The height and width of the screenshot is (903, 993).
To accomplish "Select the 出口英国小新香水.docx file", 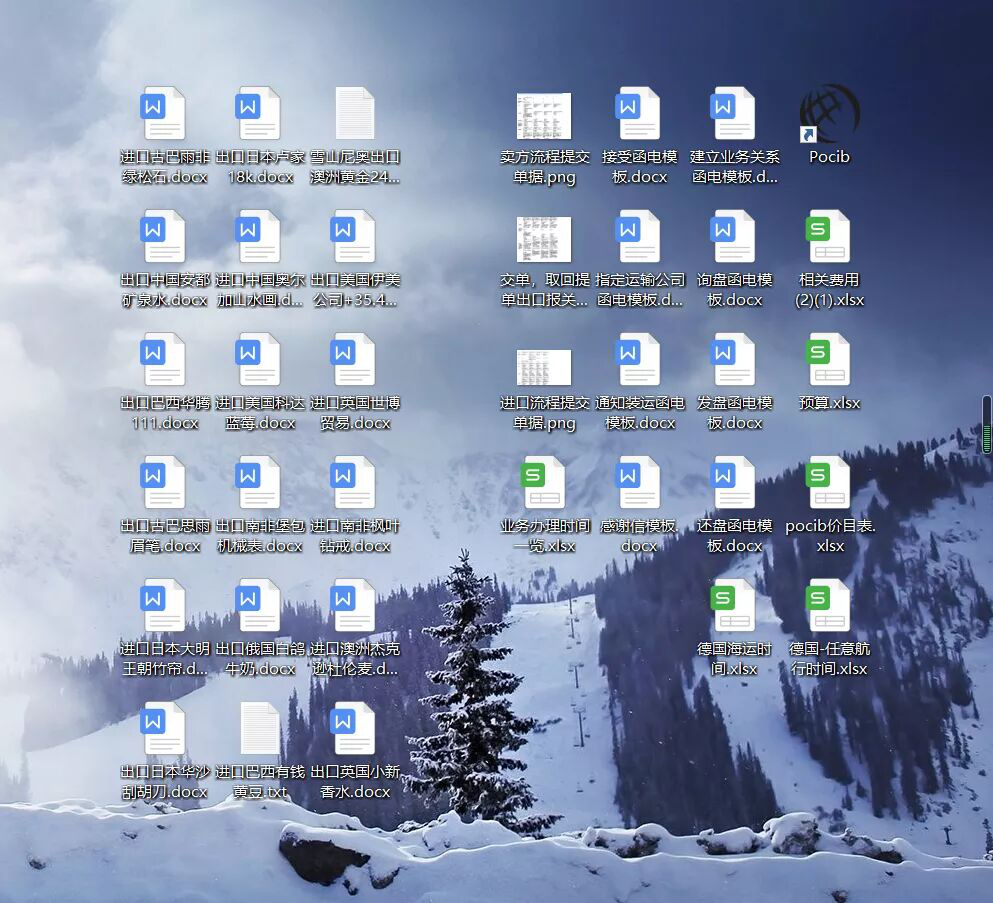I will click(x=354, y=729).
